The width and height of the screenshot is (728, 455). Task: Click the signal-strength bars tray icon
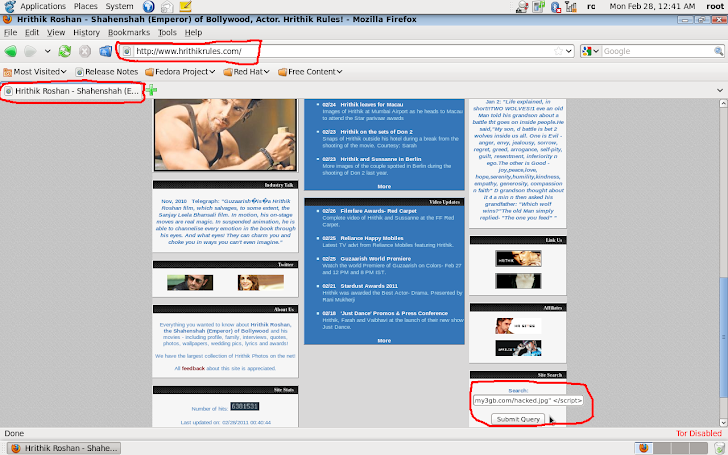[x=571, y=6]
